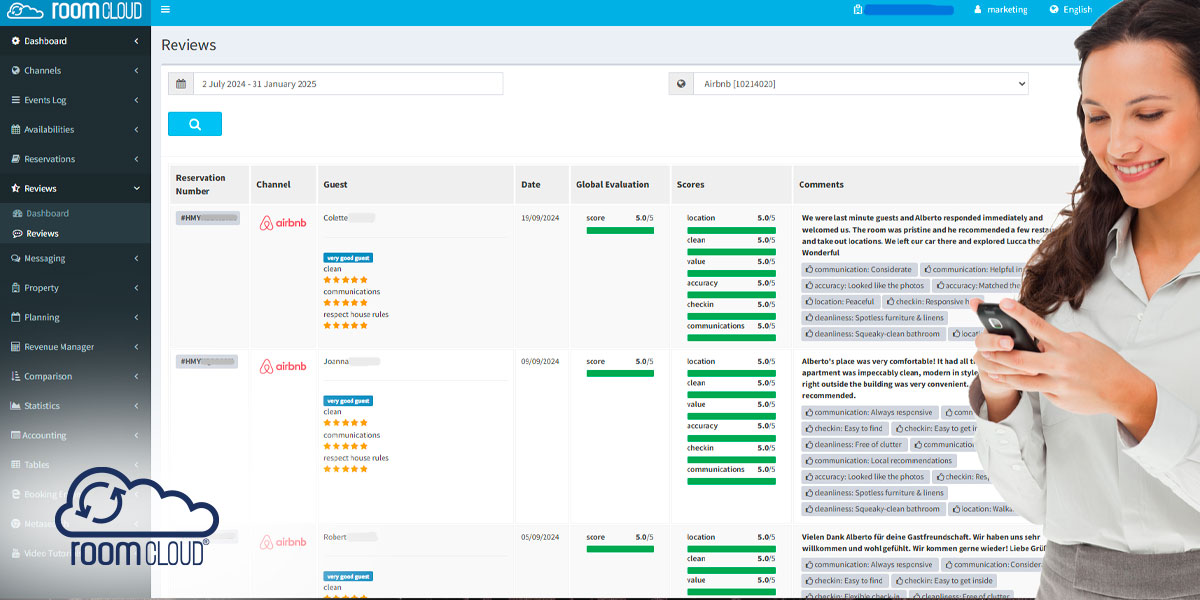The image size is (1200, 600).
Task: Click the clipboard icon in the top bar
Action: tap(858, 10)
